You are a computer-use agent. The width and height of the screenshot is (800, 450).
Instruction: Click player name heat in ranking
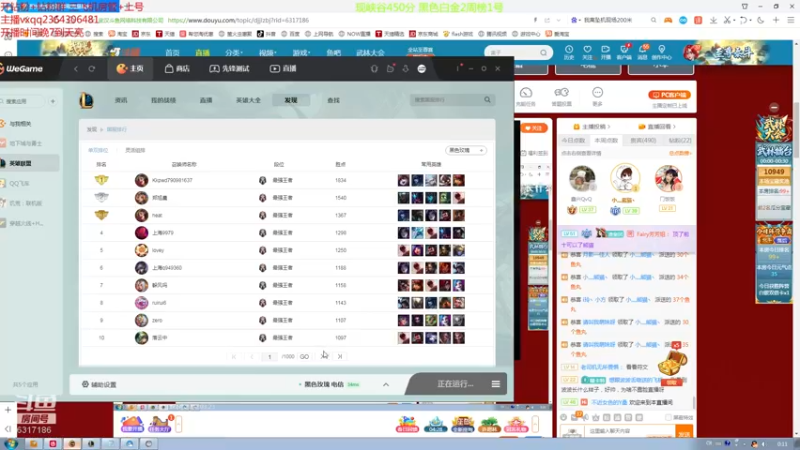coord(157,215)
